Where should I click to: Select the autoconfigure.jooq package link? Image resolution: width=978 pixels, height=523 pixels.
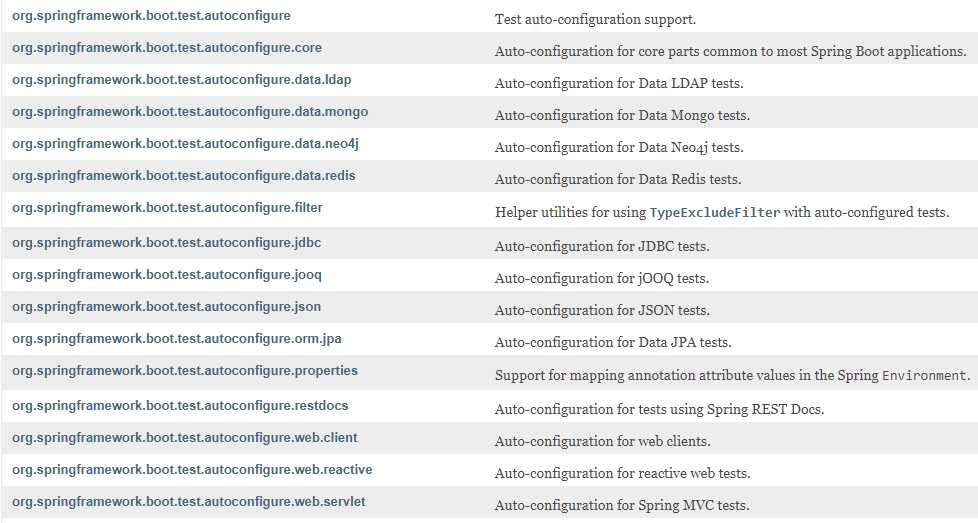[167, 275]
